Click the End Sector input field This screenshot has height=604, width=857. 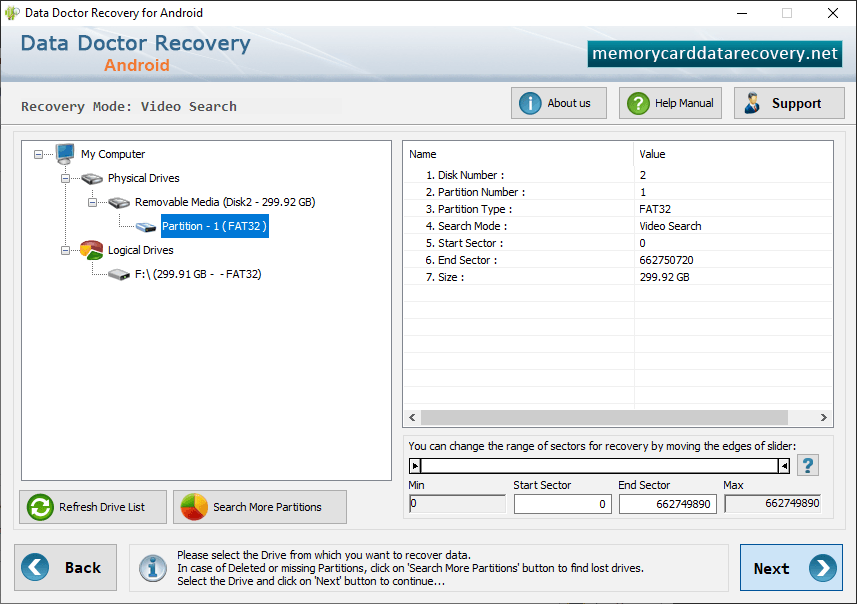point(667,504)
